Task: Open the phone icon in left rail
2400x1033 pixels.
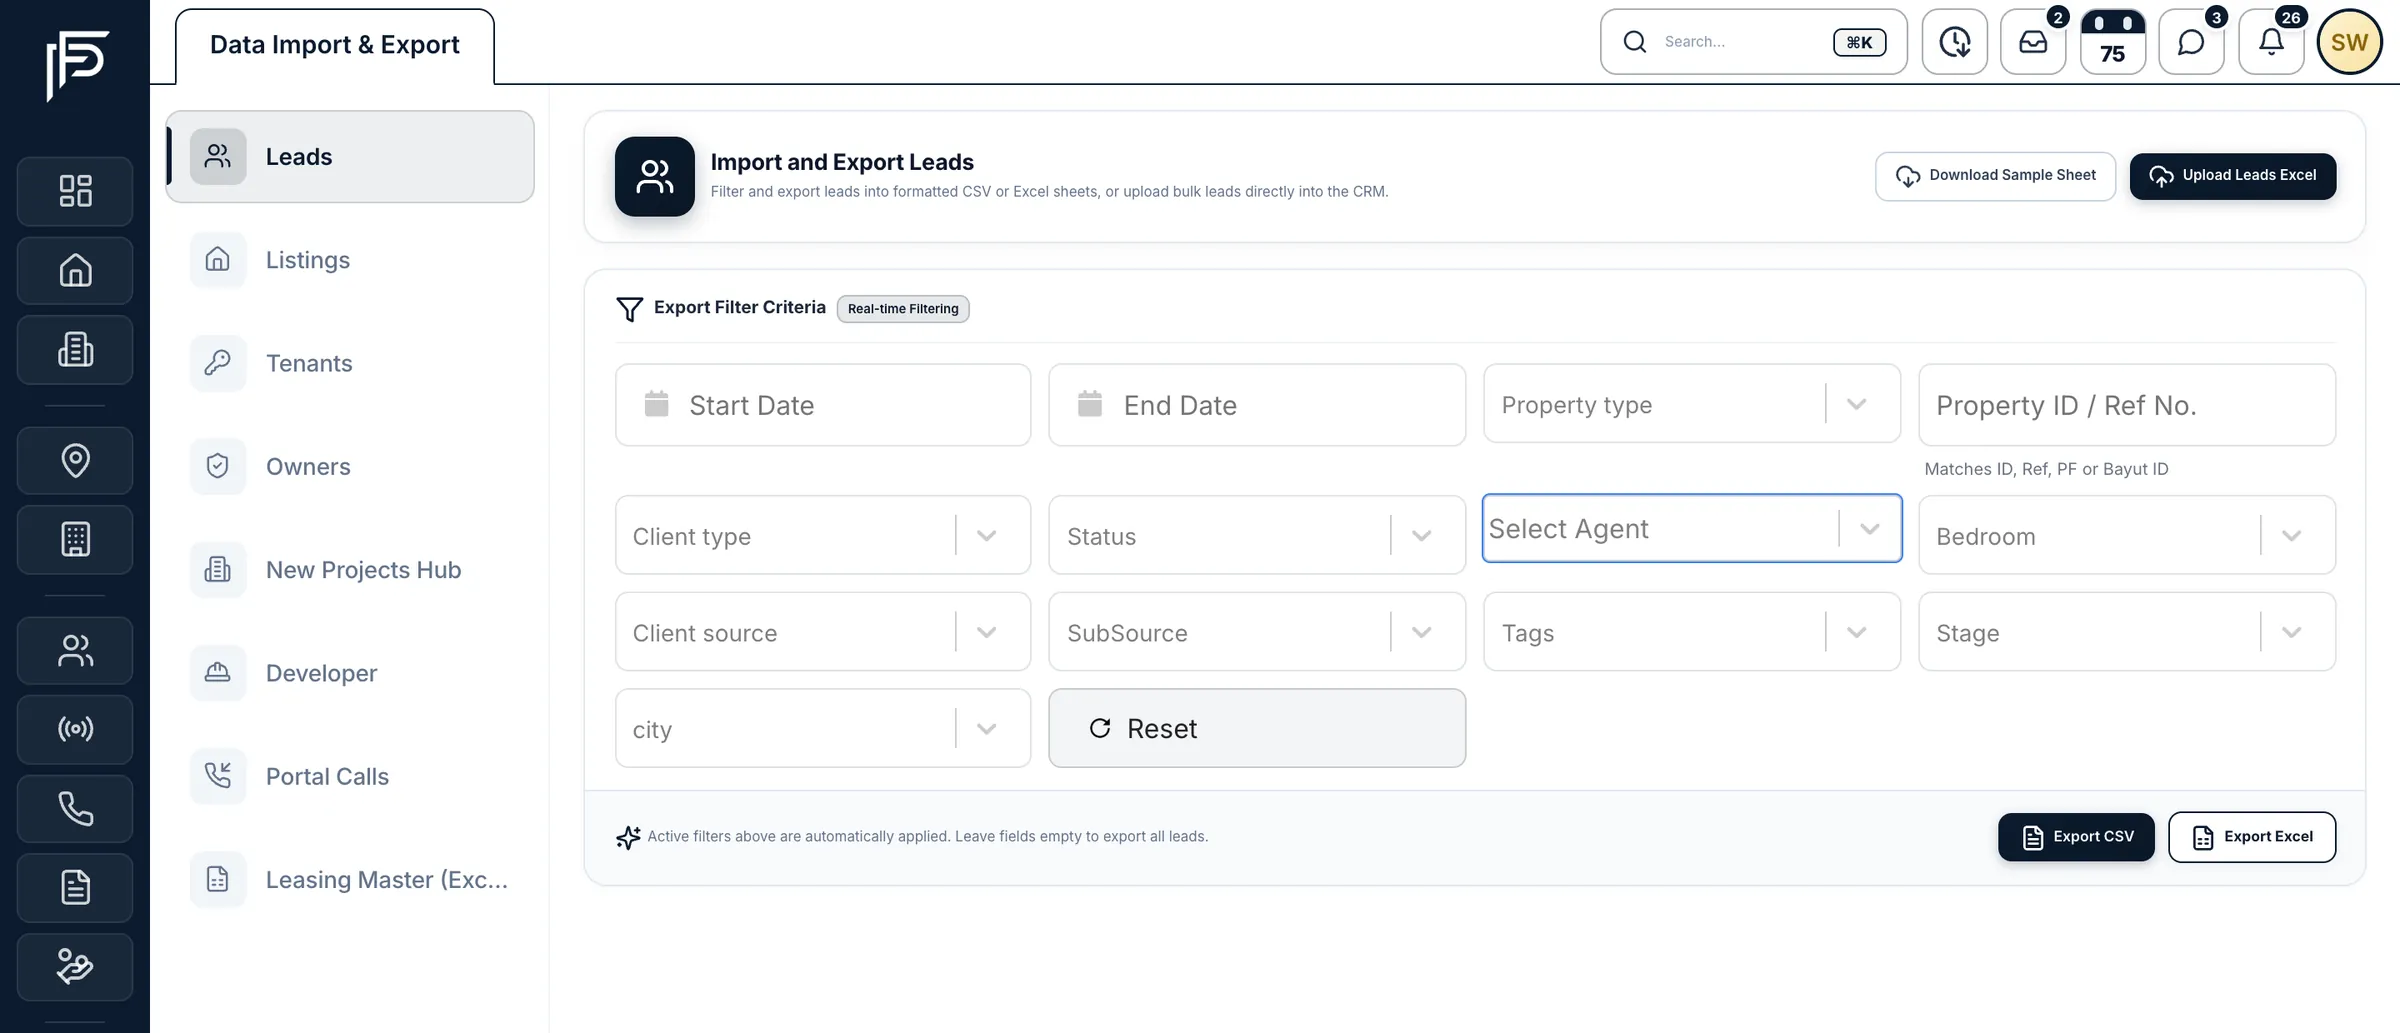Action: tap(75, 808)
